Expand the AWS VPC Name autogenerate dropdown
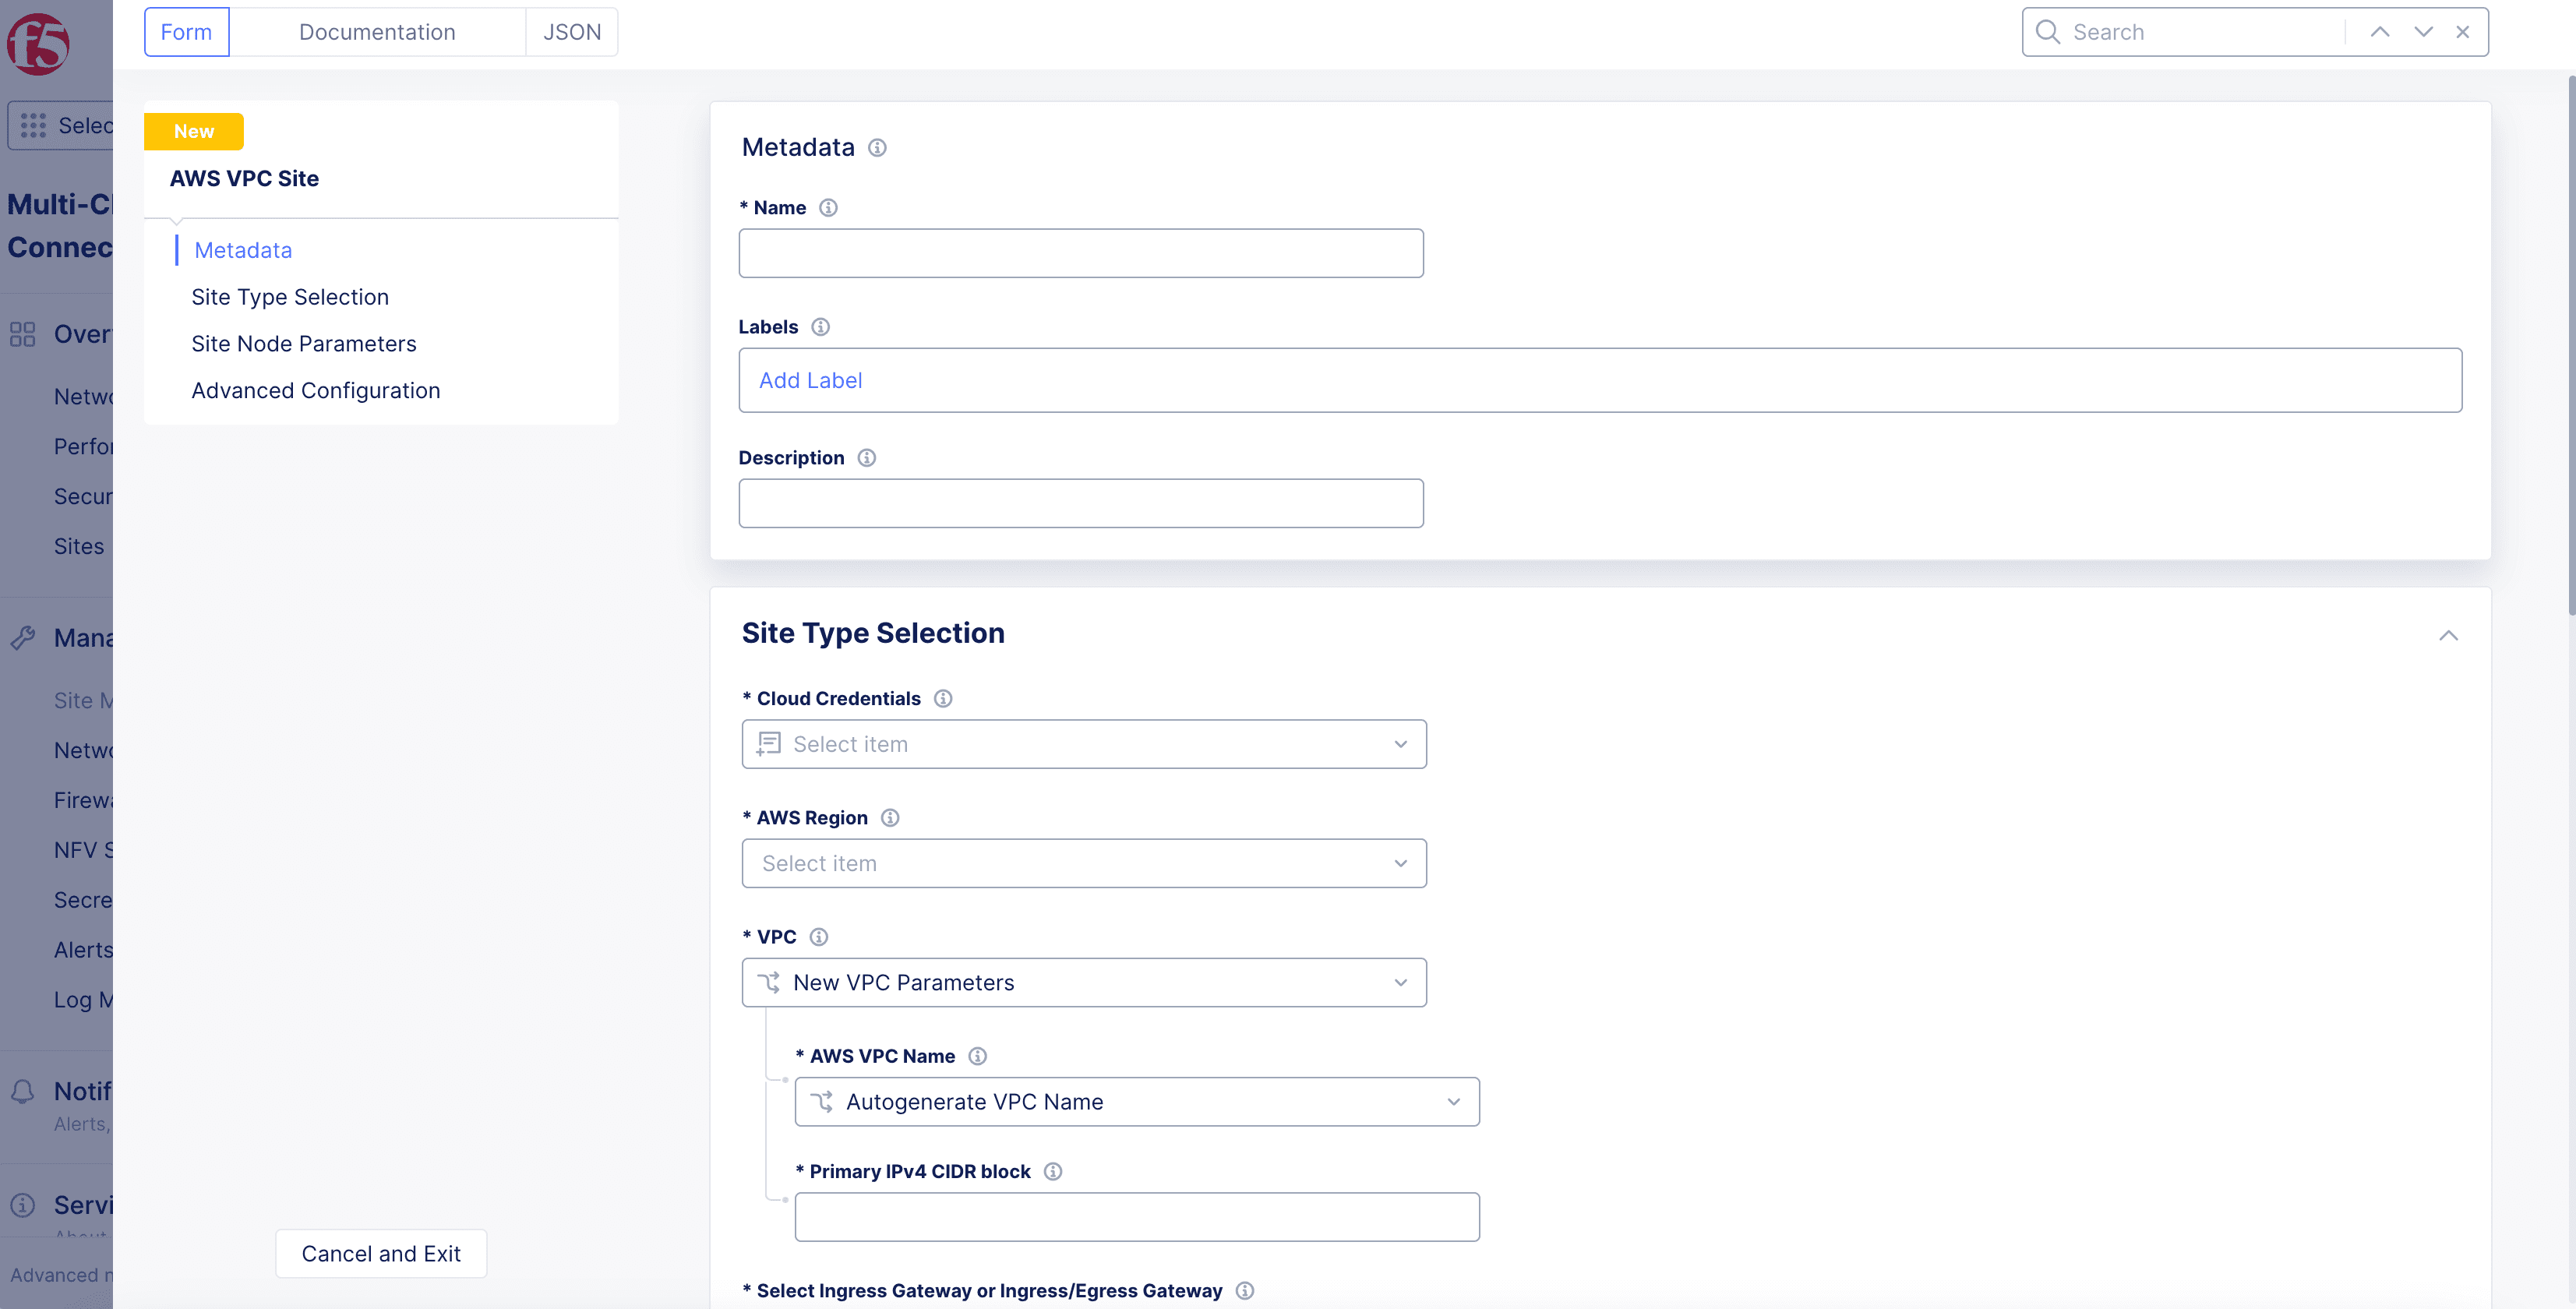2576x1309 pixels. point(1452,1100)
